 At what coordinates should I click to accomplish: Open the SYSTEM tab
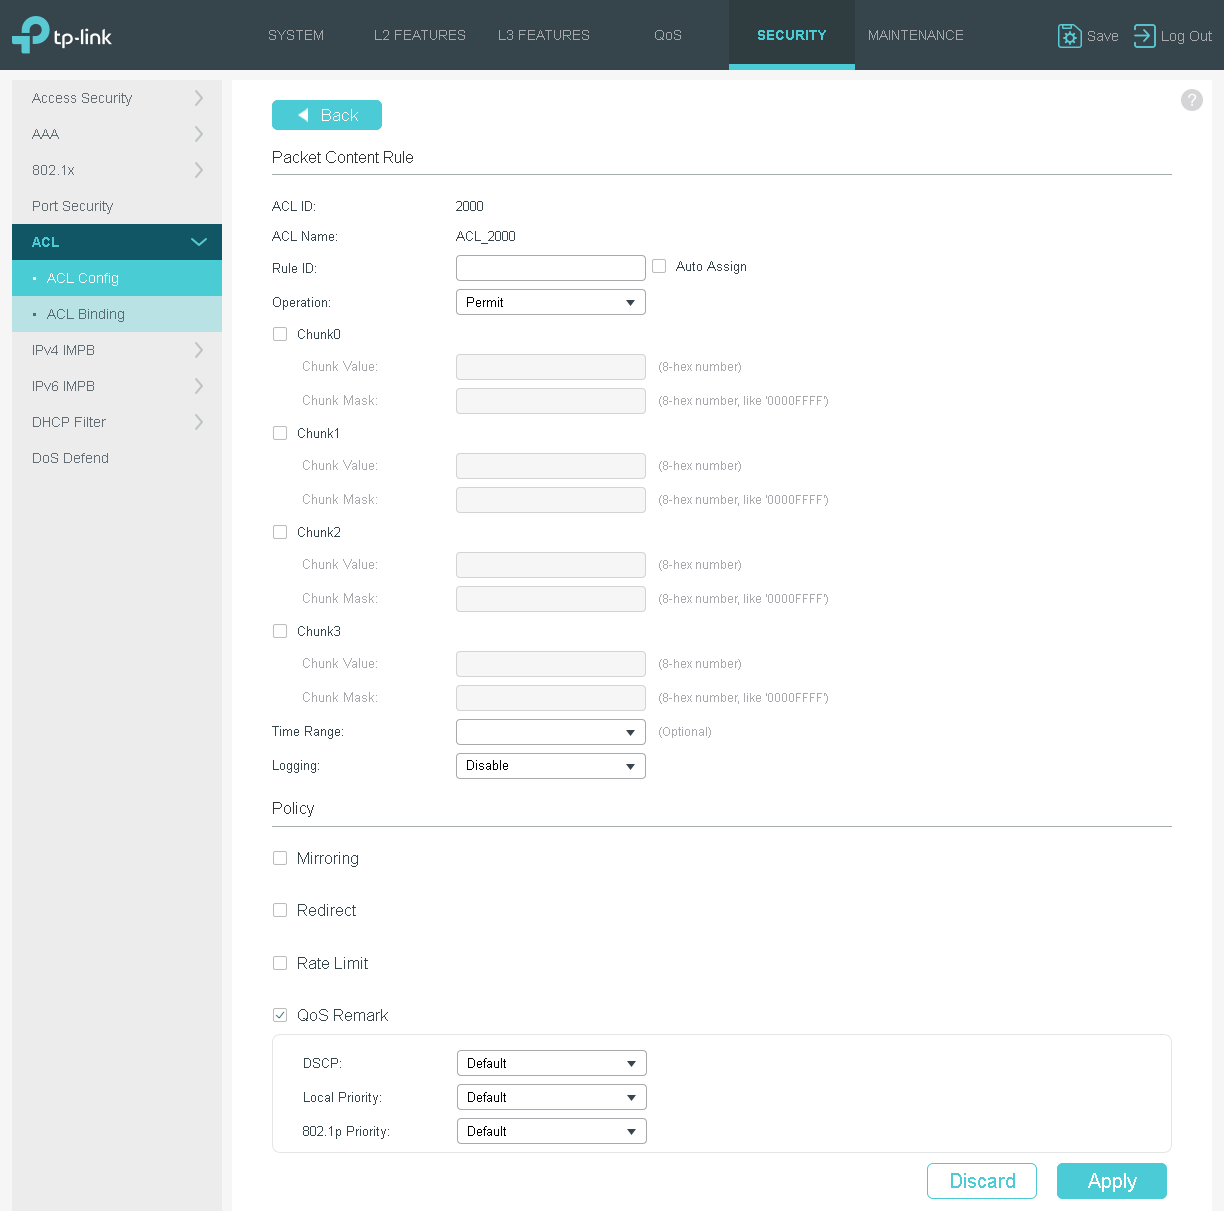point(296,35)
